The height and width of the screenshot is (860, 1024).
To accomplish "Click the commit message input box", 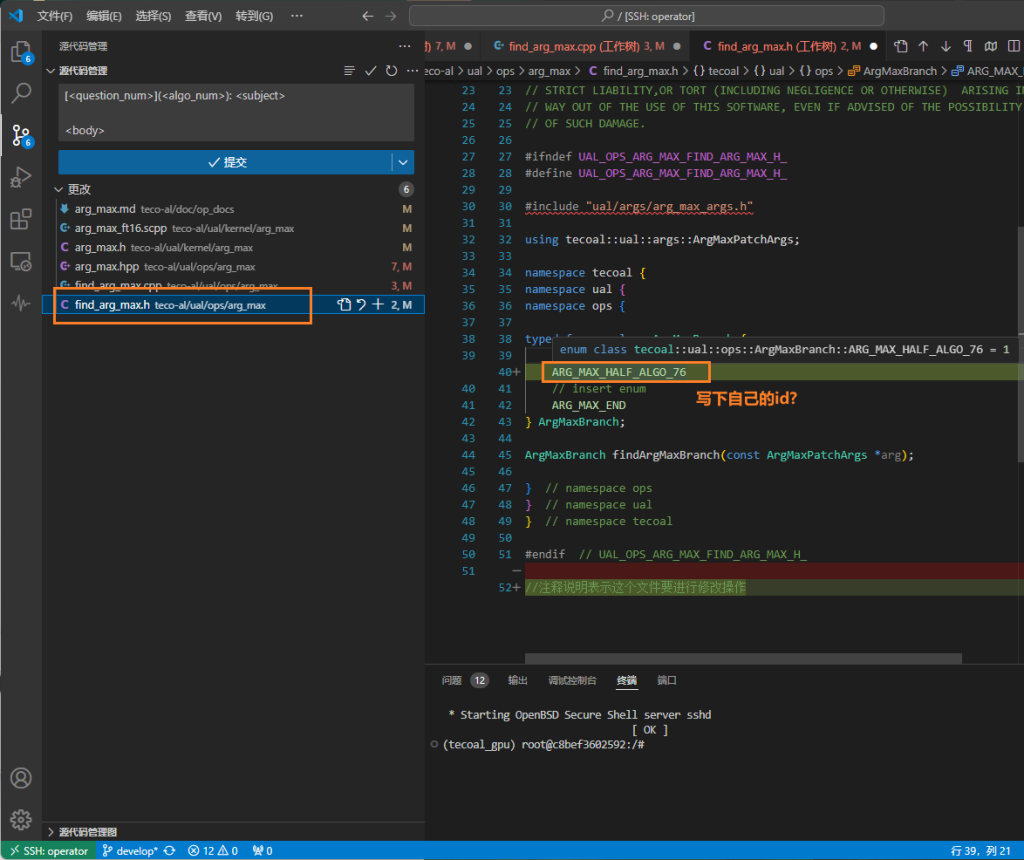I will pyautogui.click(x=236, y=112).
